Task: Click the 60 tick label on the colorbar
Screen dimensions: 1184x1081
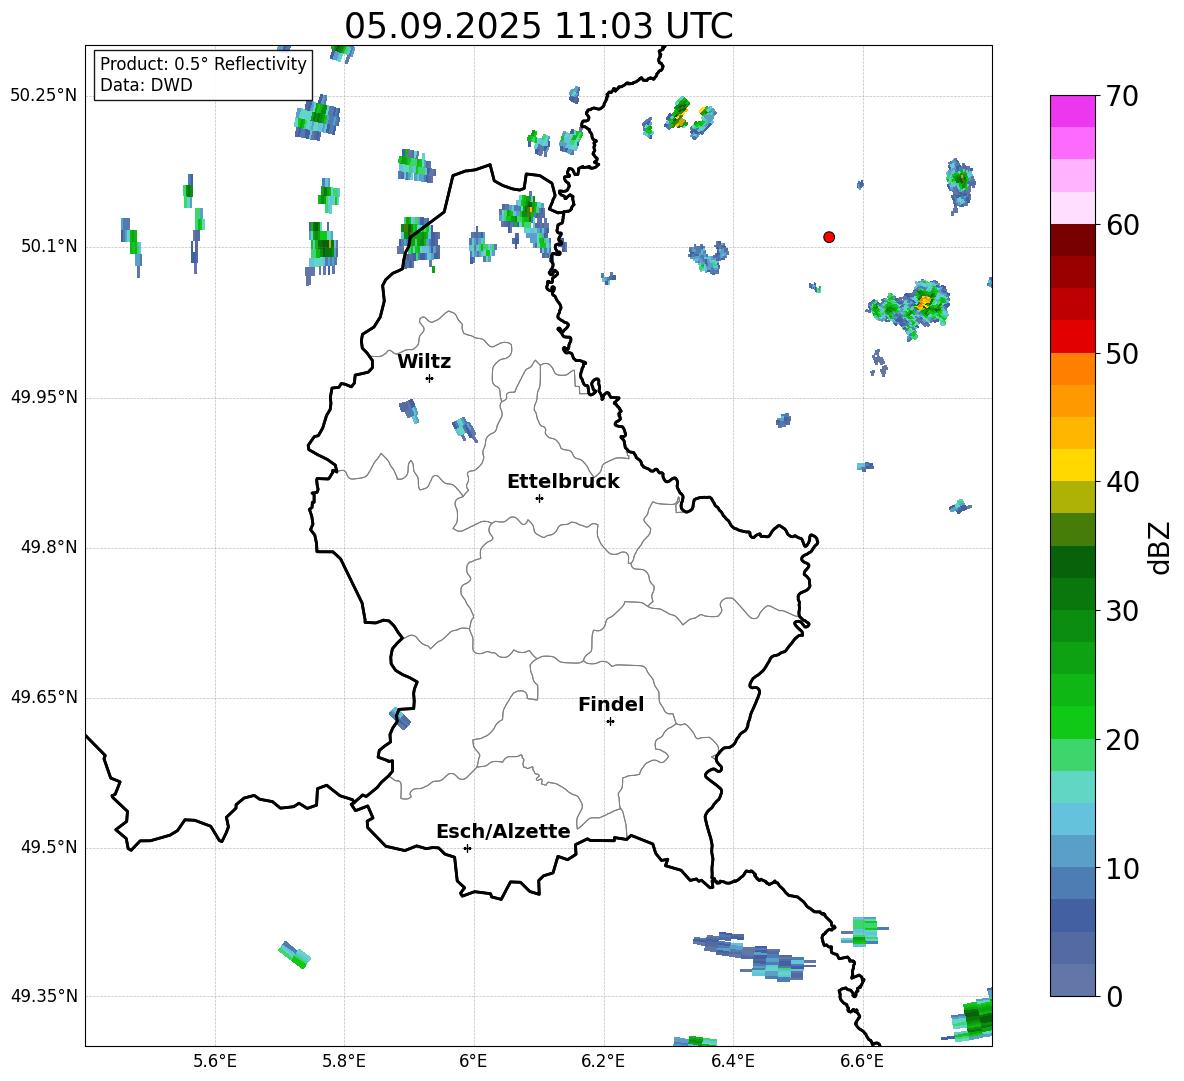Action: coord(1125,226)
